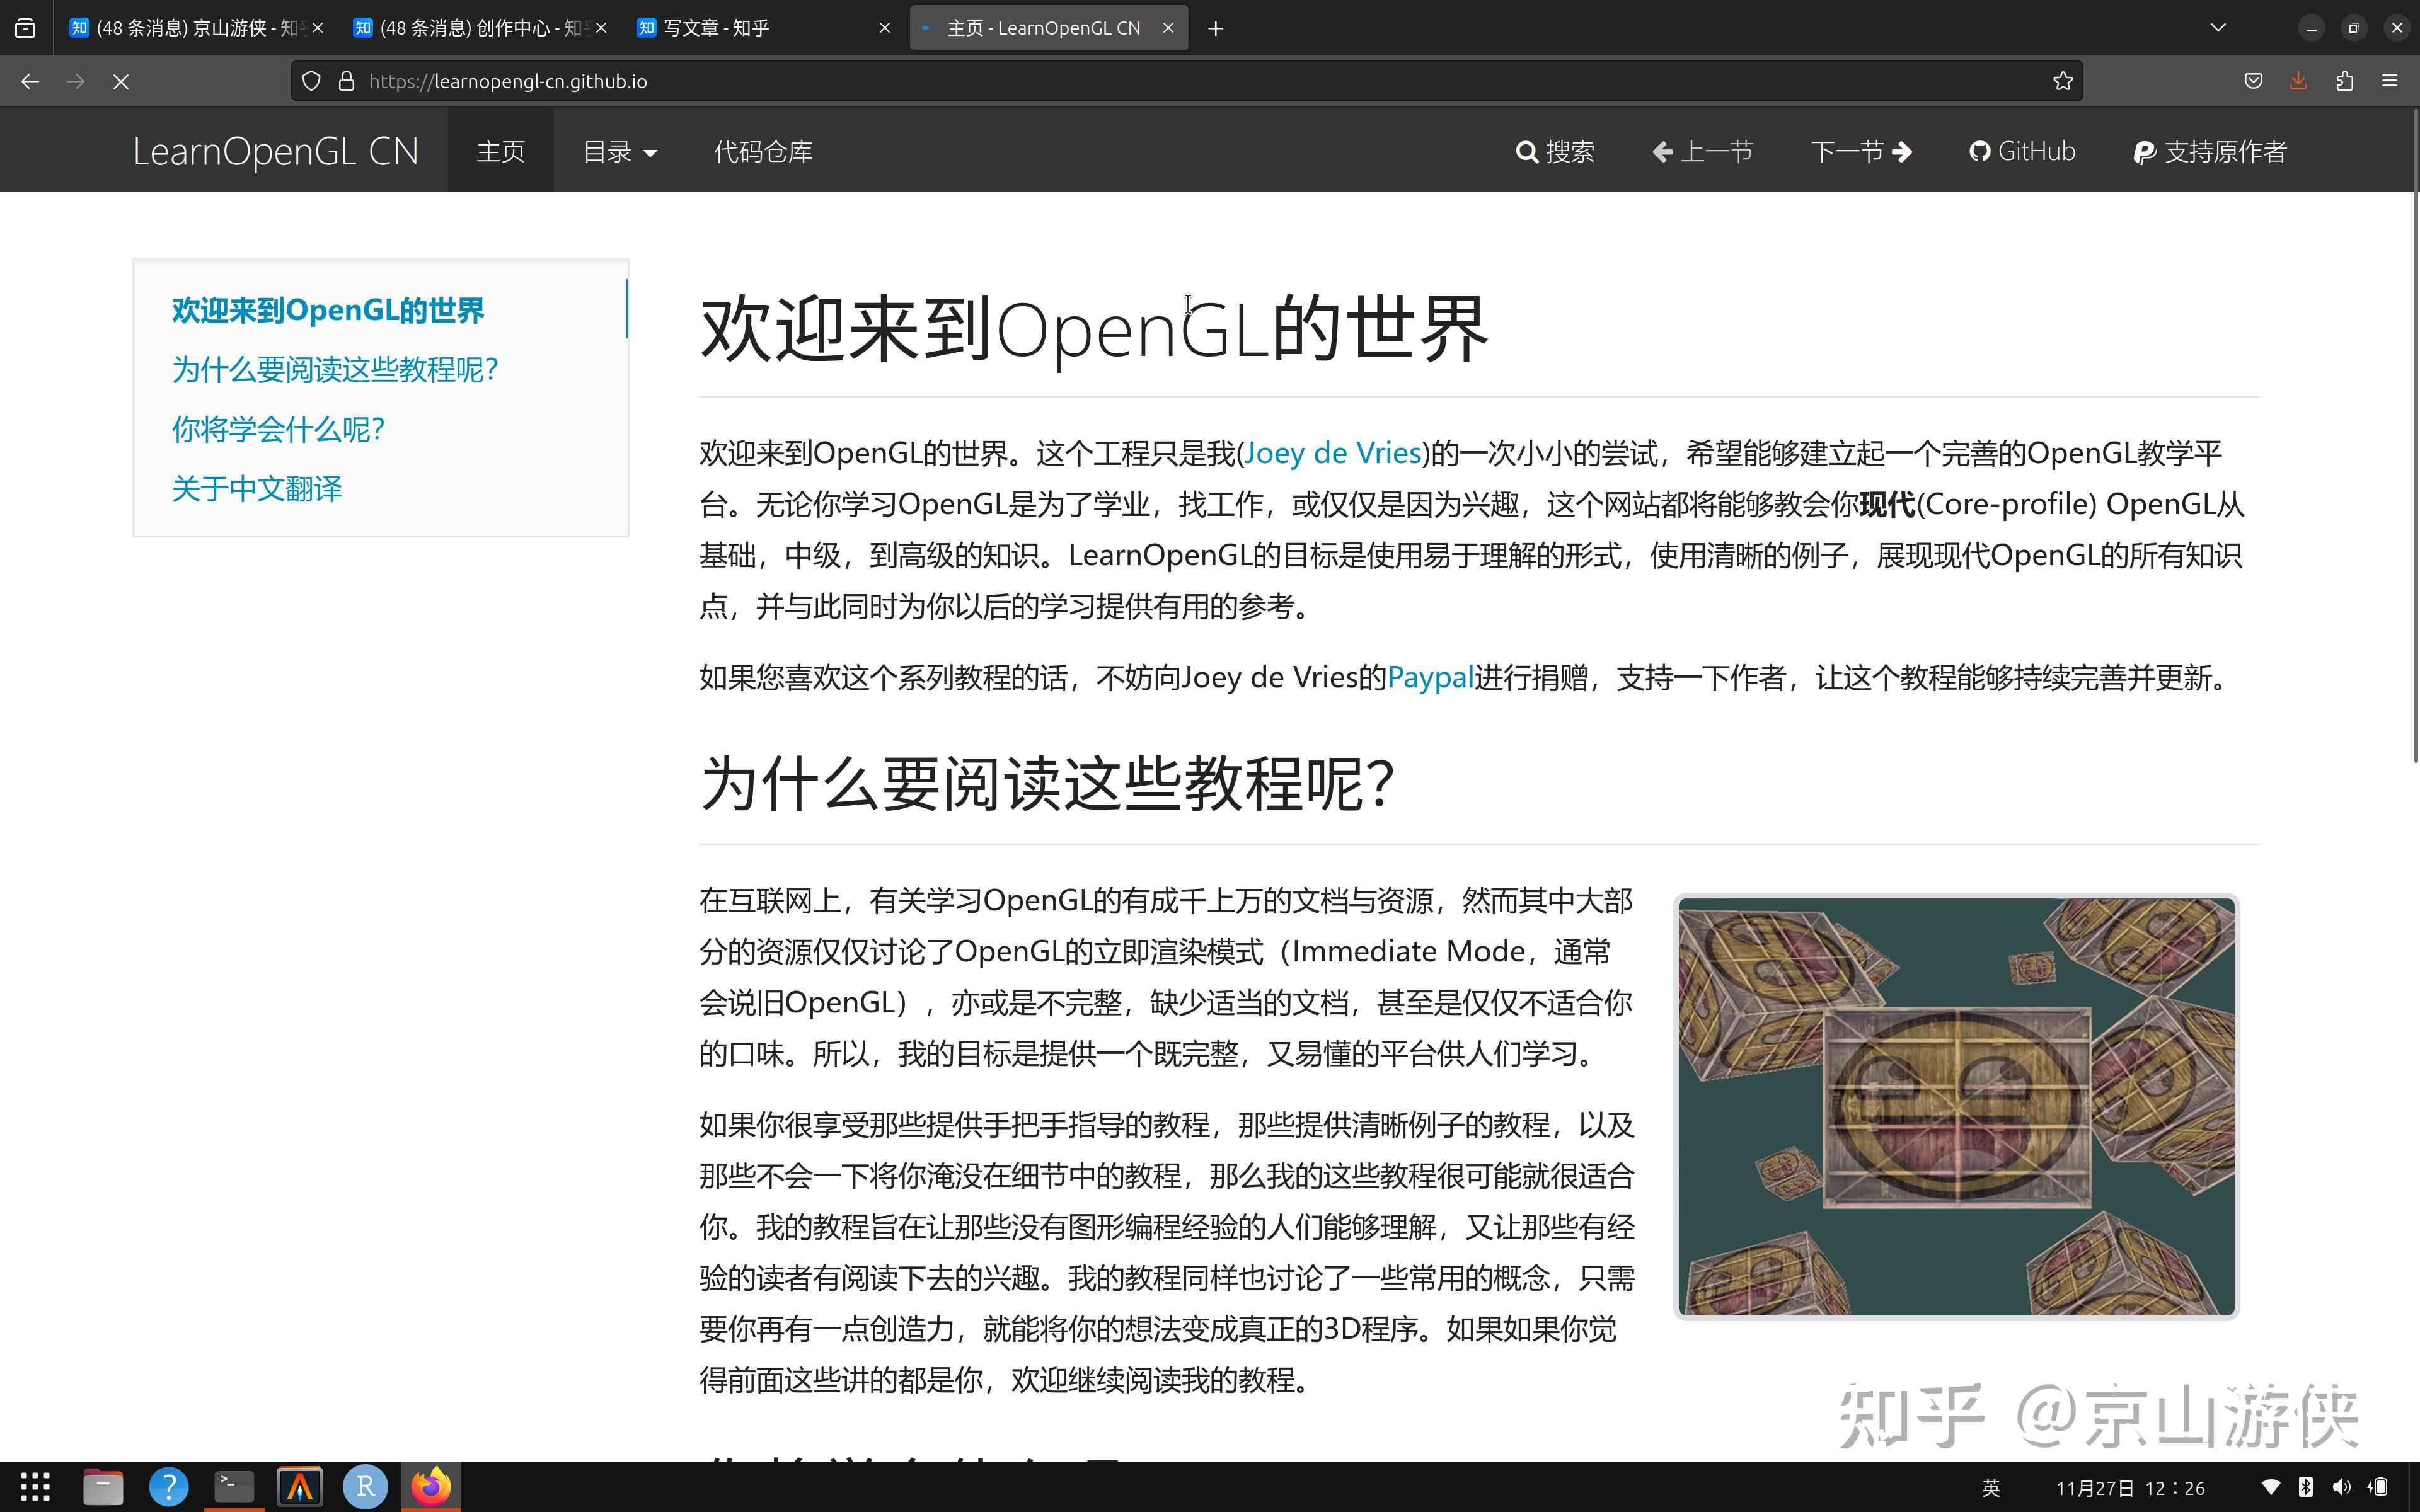Open the Firefox downloads panel

pyautogui.click(x=2297, y=81)
